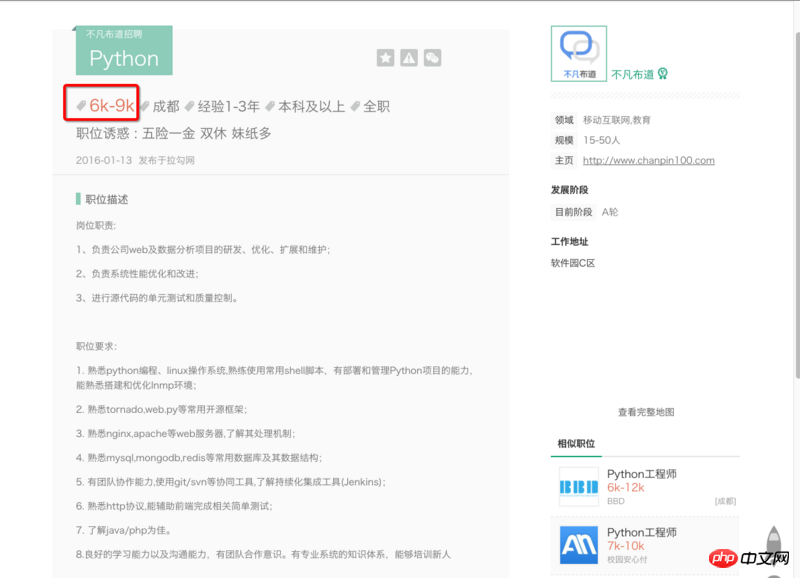Click the 领域 field label

(x=564, y=120)
